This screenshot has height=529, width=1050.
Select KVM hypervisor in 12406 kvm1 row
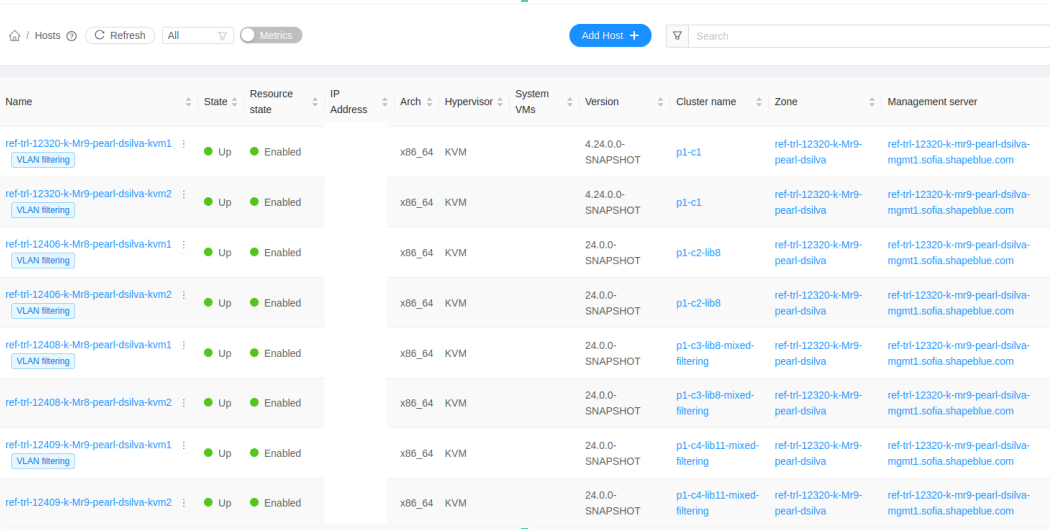(x=455, y=252)
